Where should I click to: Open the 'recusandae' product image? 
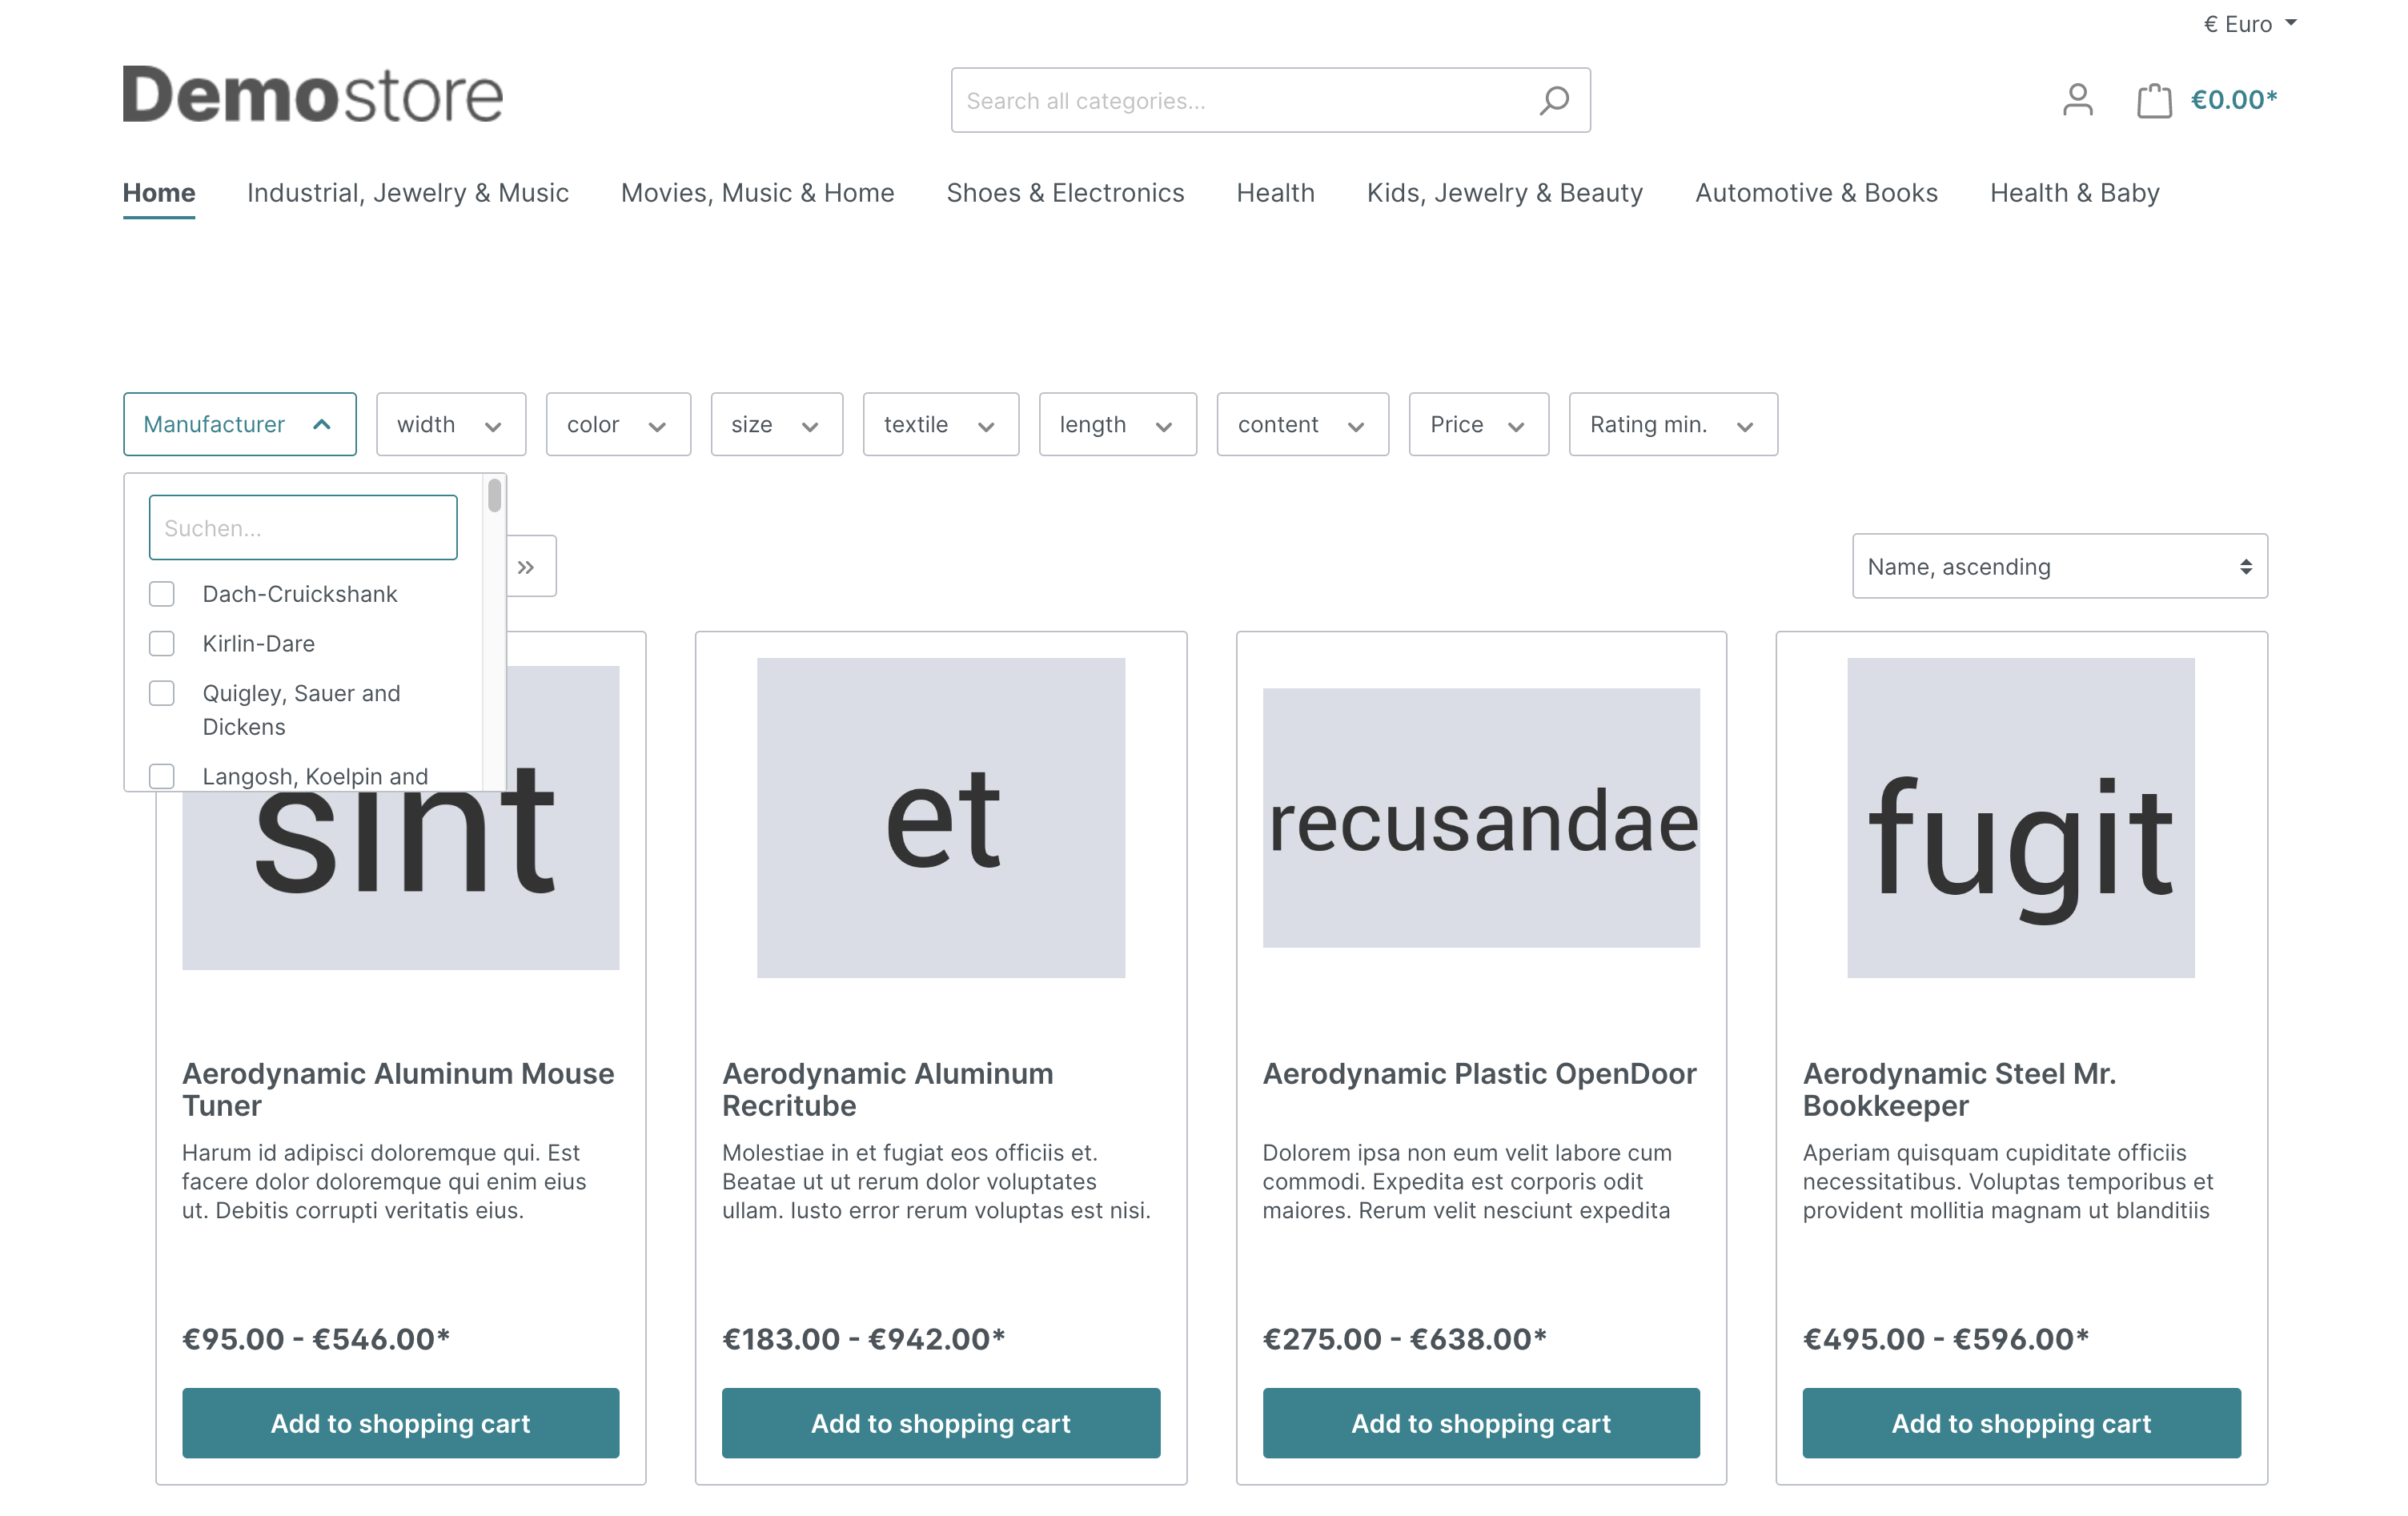tap(1481, 818)
